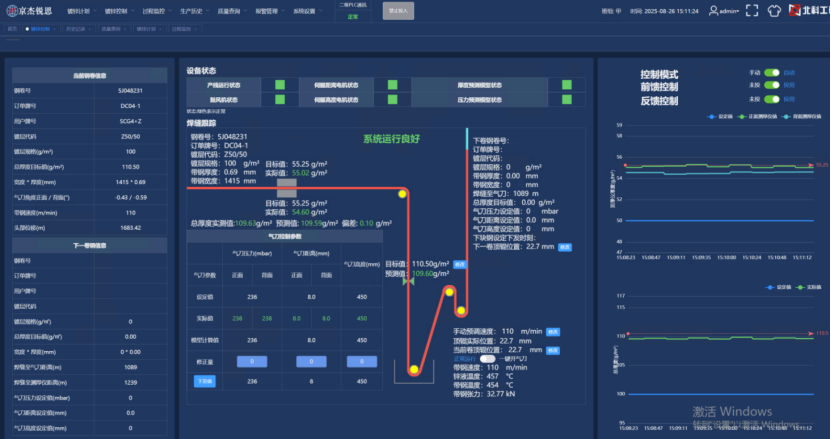This screenshot has width=831, height=439.
Task: Click the green production line status indicator
Action: (x=281, y=85)
